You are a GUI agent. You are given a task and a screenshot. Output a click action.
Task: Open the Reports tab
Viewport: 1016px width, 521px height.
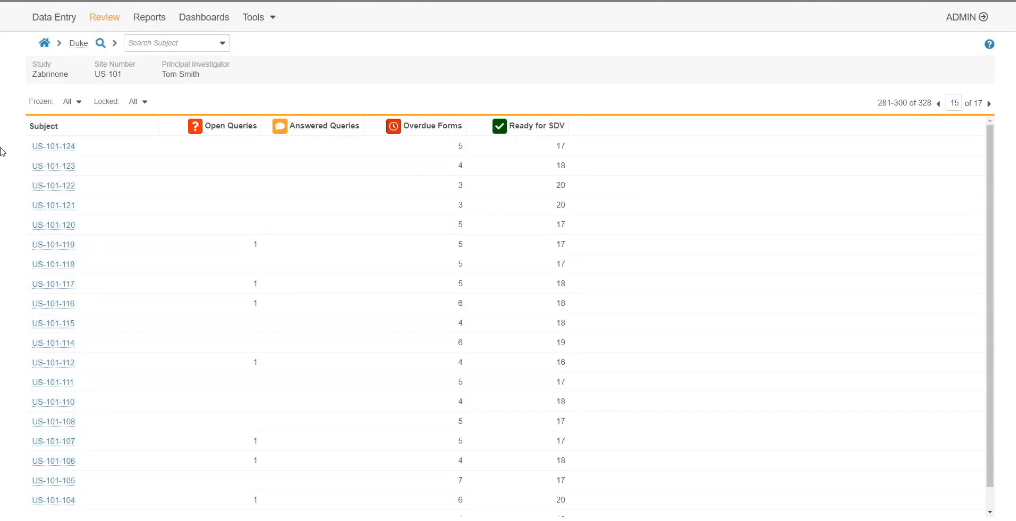(149, 17)
